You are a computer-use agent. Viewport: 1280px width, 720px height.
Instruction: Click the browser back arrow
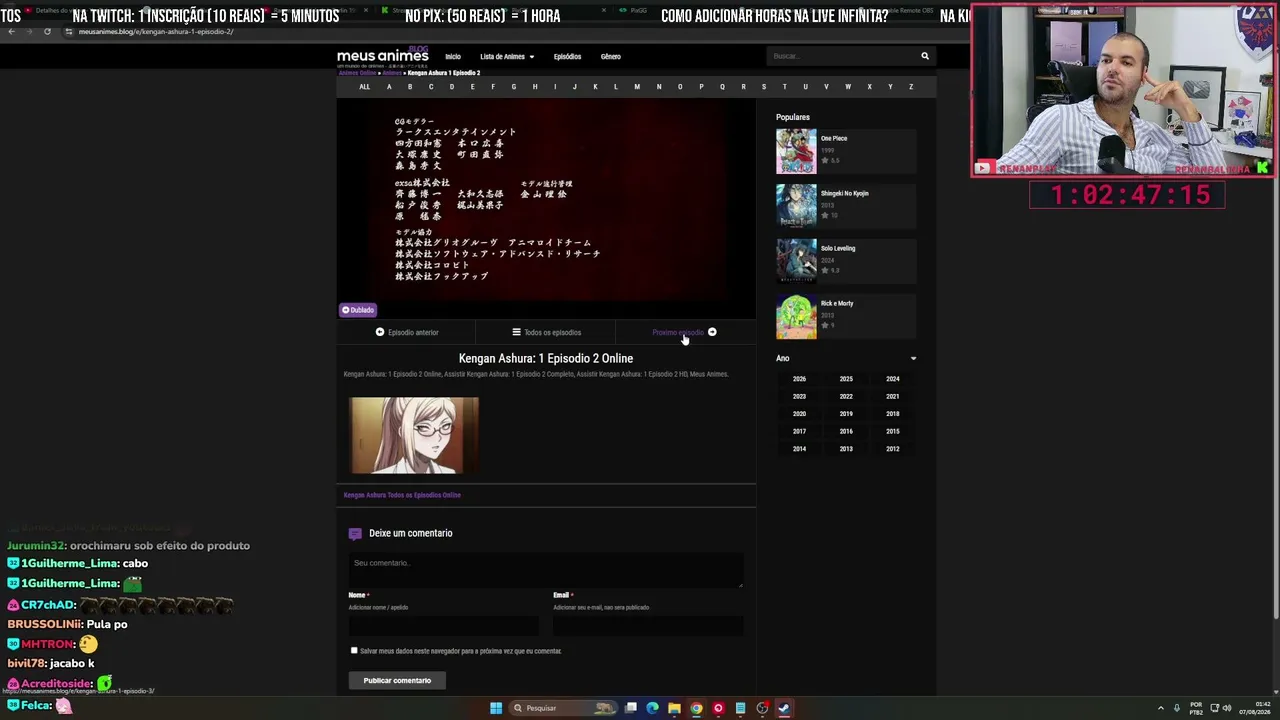[x=11, y=31]
